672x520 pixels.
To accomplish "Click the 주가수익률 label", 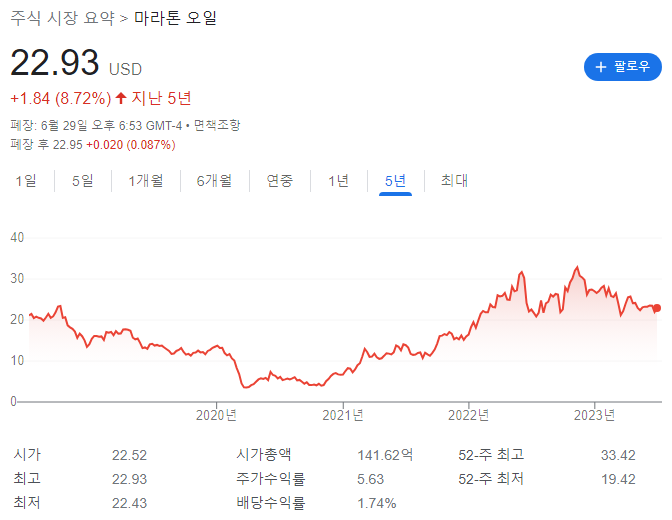I will click(x=271, y=478).
